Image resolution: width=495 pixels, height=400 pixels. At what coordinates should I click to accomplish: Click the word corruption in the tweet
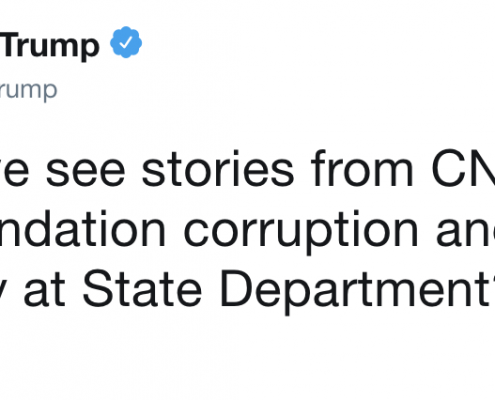point(300,231)
